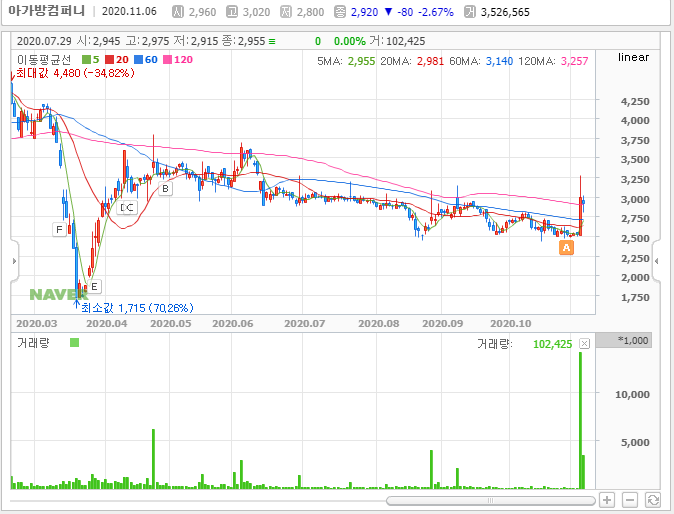
Task: Click the chart refresh reset icon
Action: 653,500
